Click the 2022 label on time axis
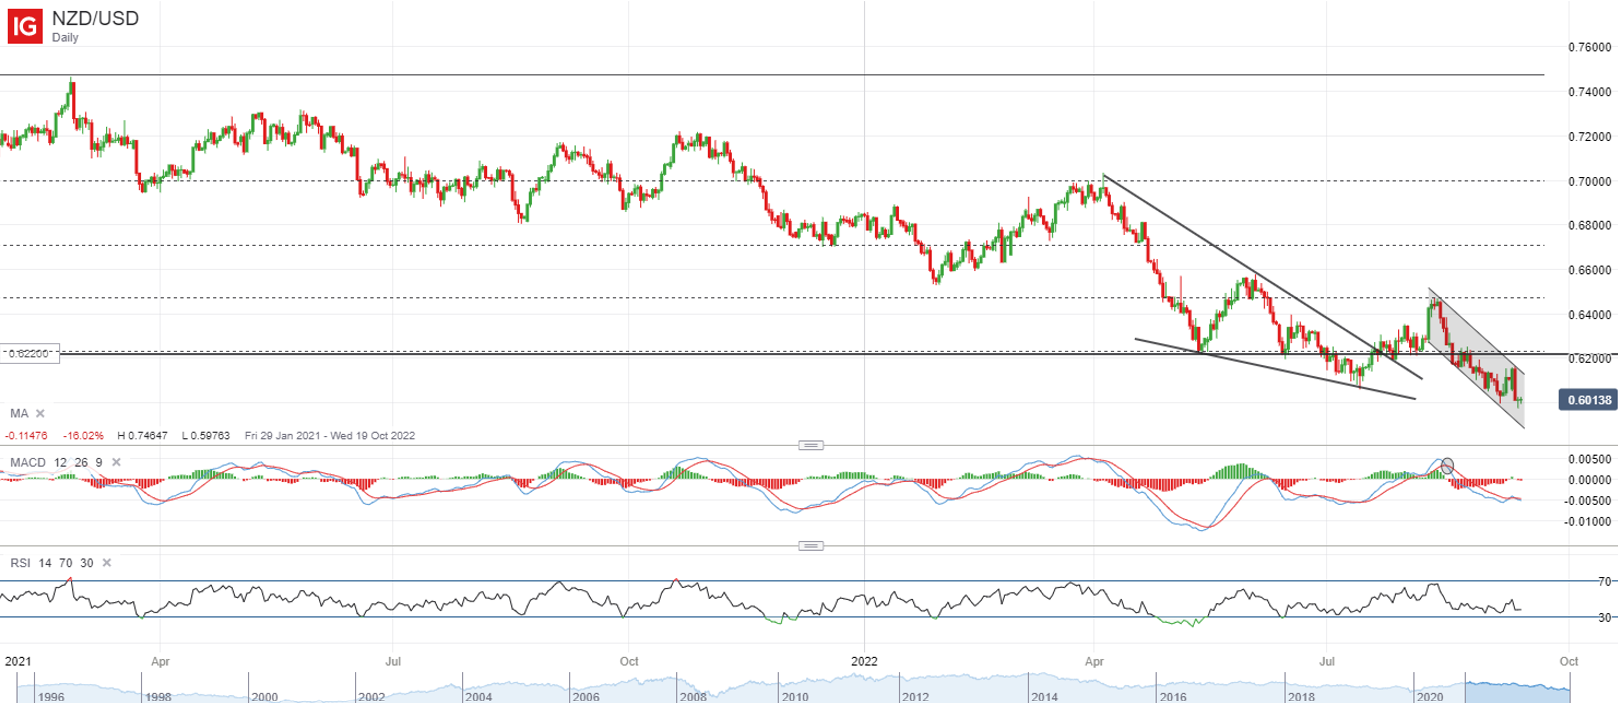The width and height of the screenshot is (1618, 703). pos(864,661)
